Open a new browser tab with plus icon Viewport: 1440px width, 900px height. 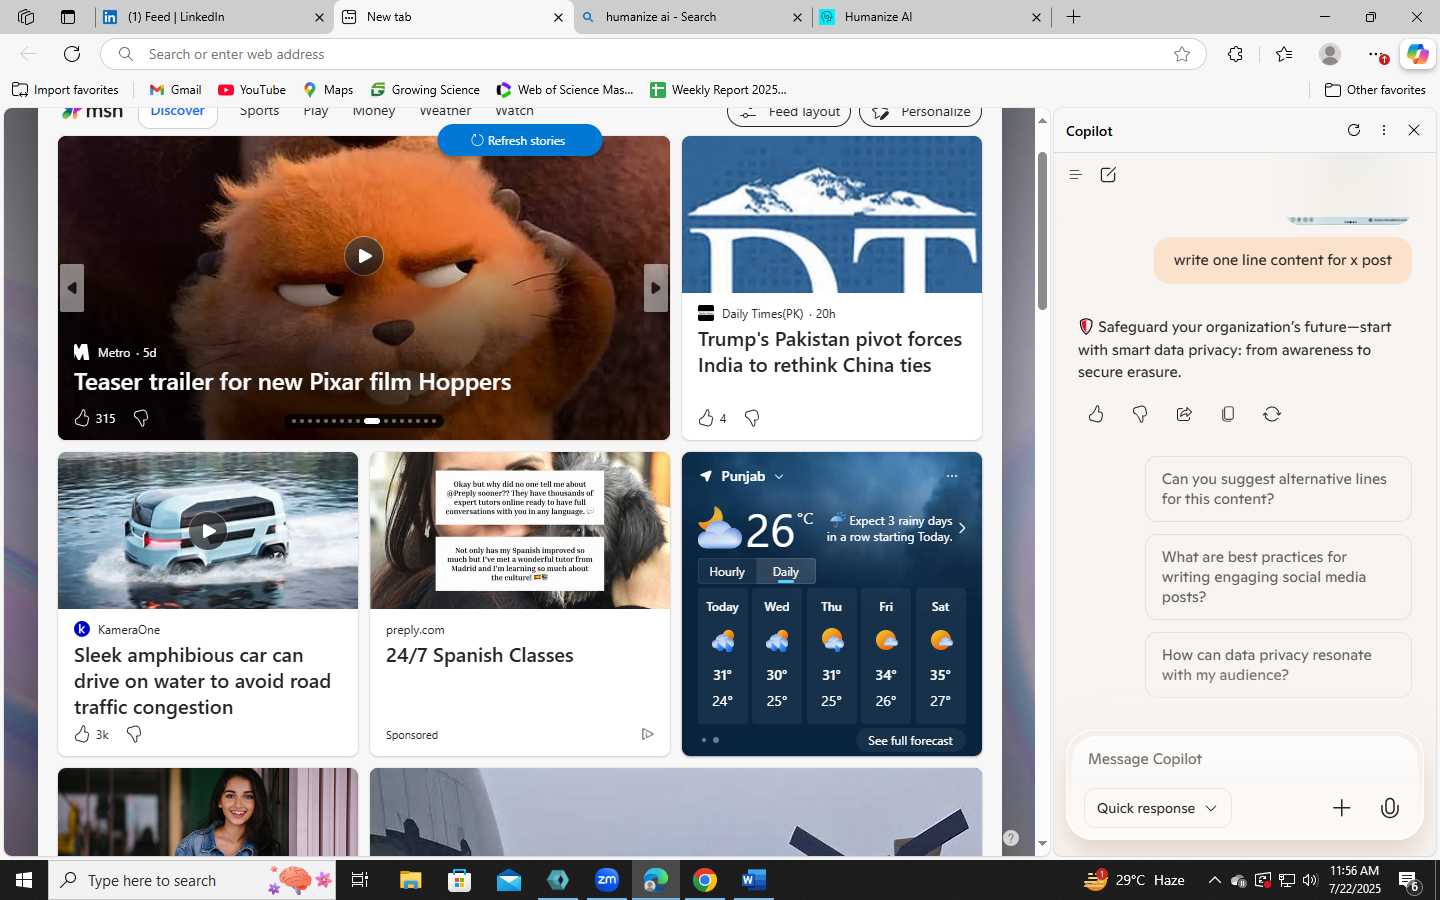click(x=1073, y=17)
